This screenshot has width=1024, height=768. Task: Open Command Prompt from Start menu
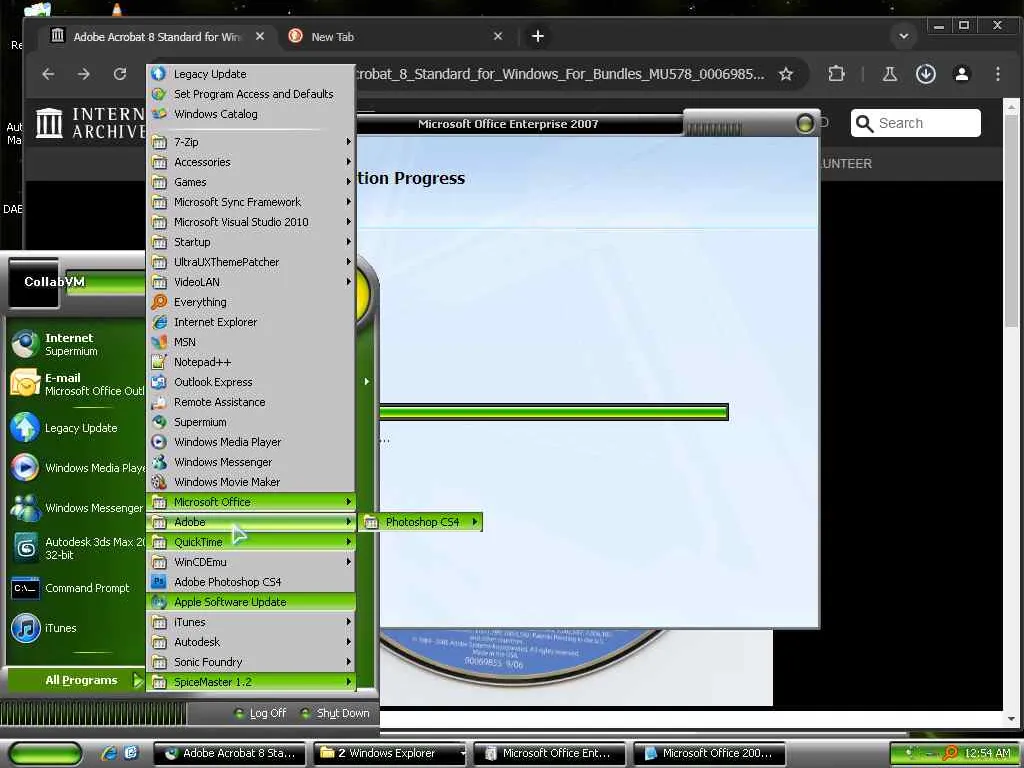tap(76, 588)
